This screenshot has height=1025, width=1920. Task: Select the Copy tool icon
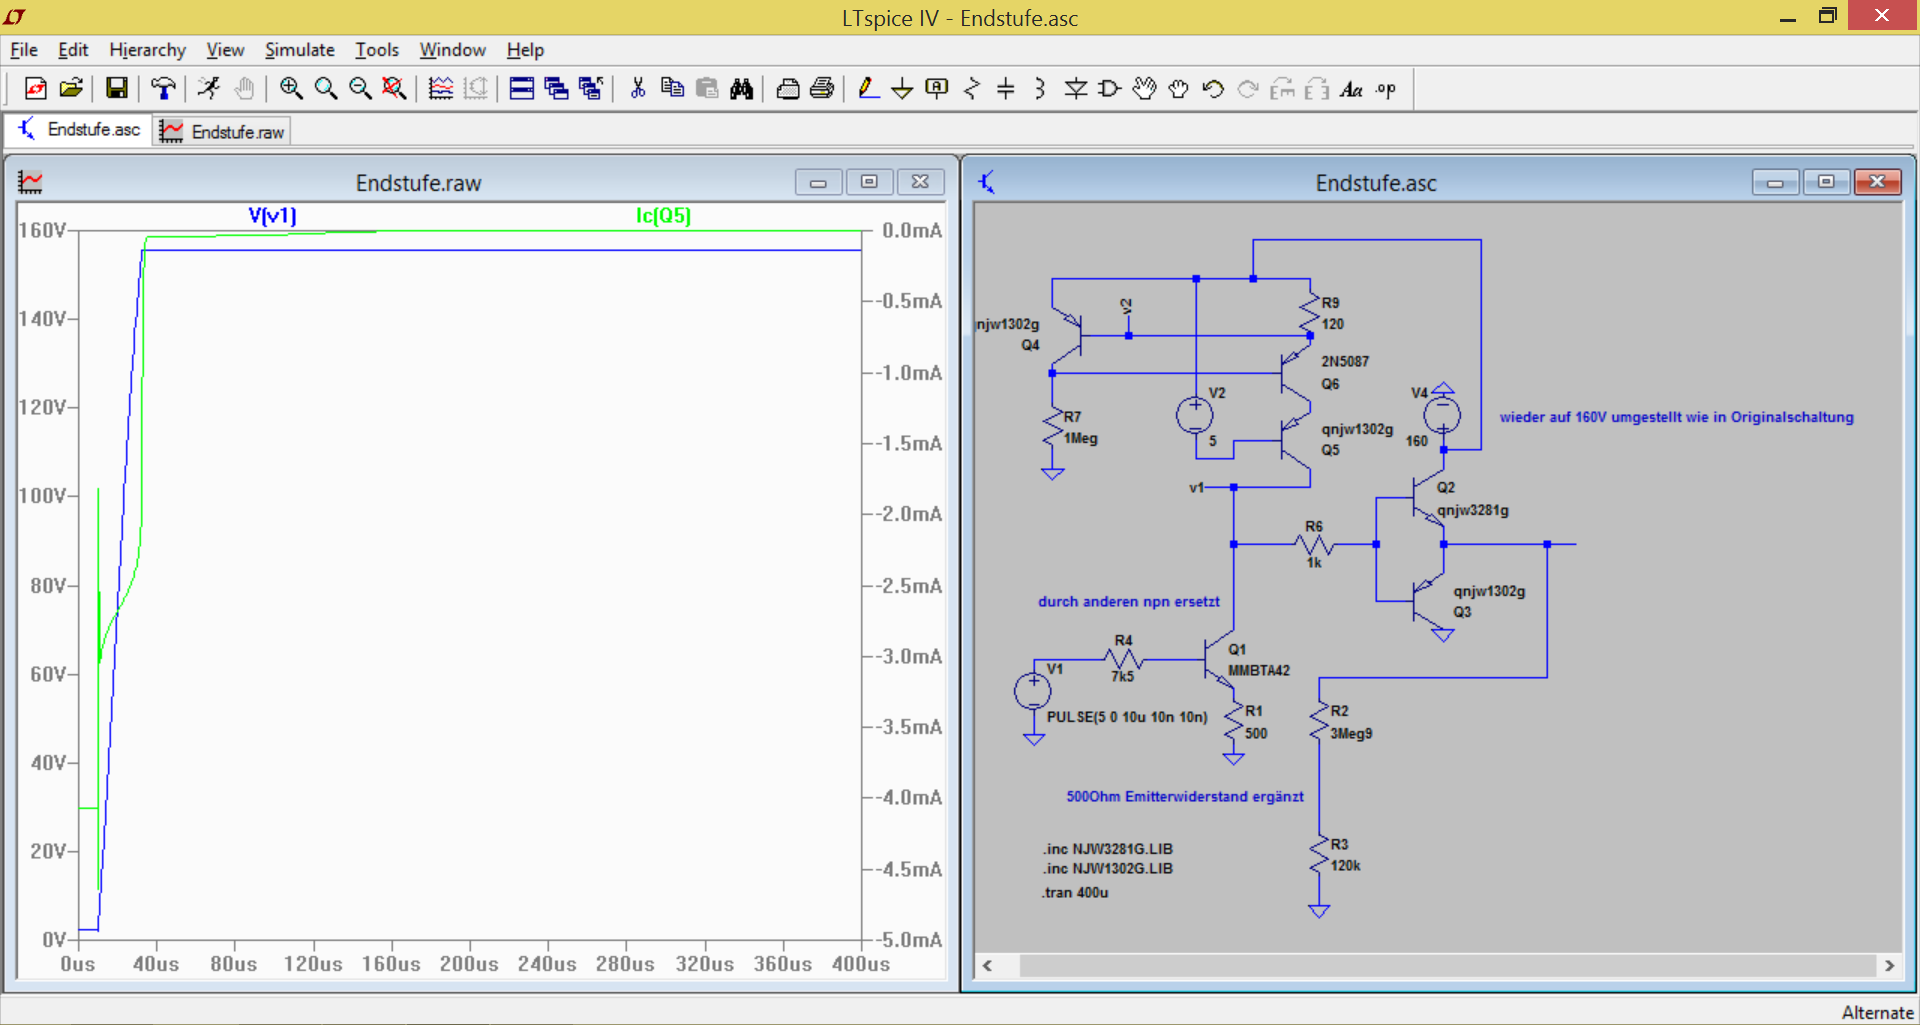672,89
